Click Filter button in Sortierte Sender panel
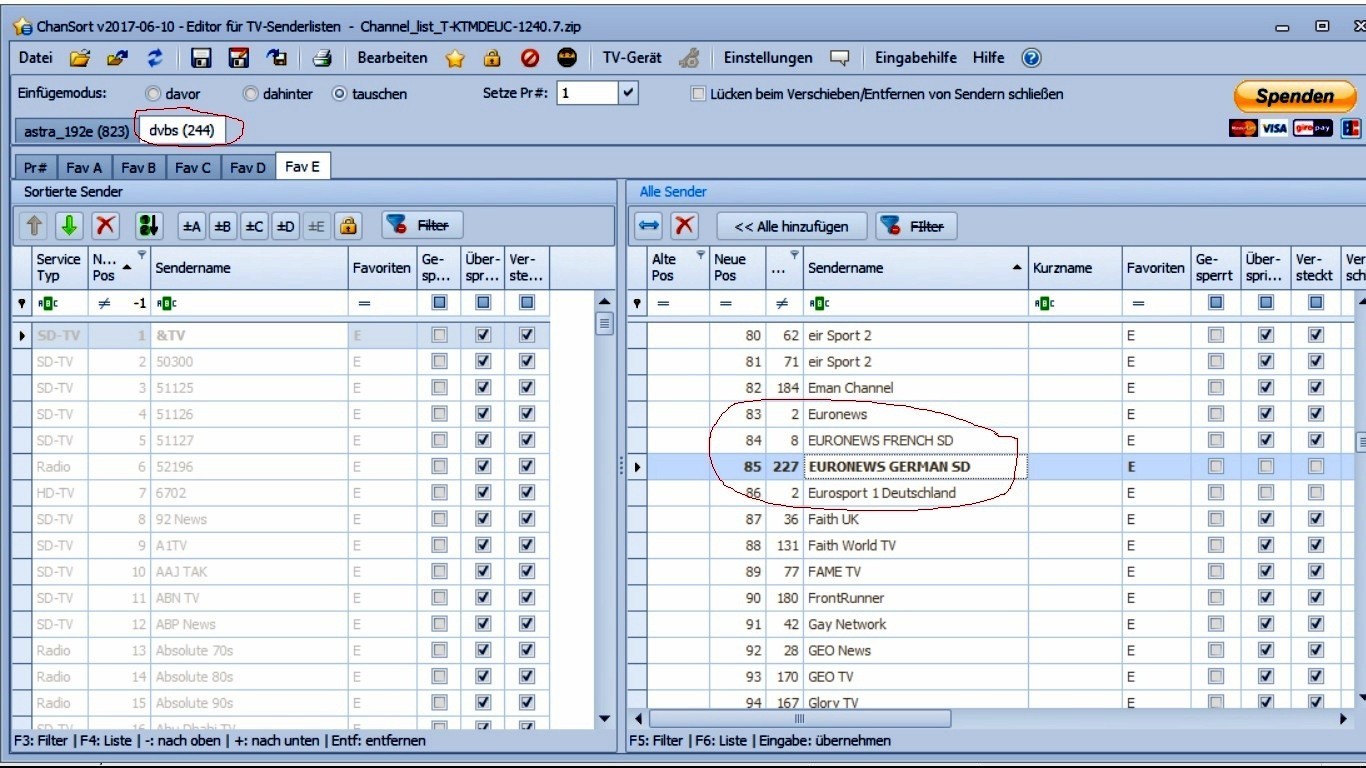Image resolution: width=1366 pixels, height=768 pixels. coord(422,226)
